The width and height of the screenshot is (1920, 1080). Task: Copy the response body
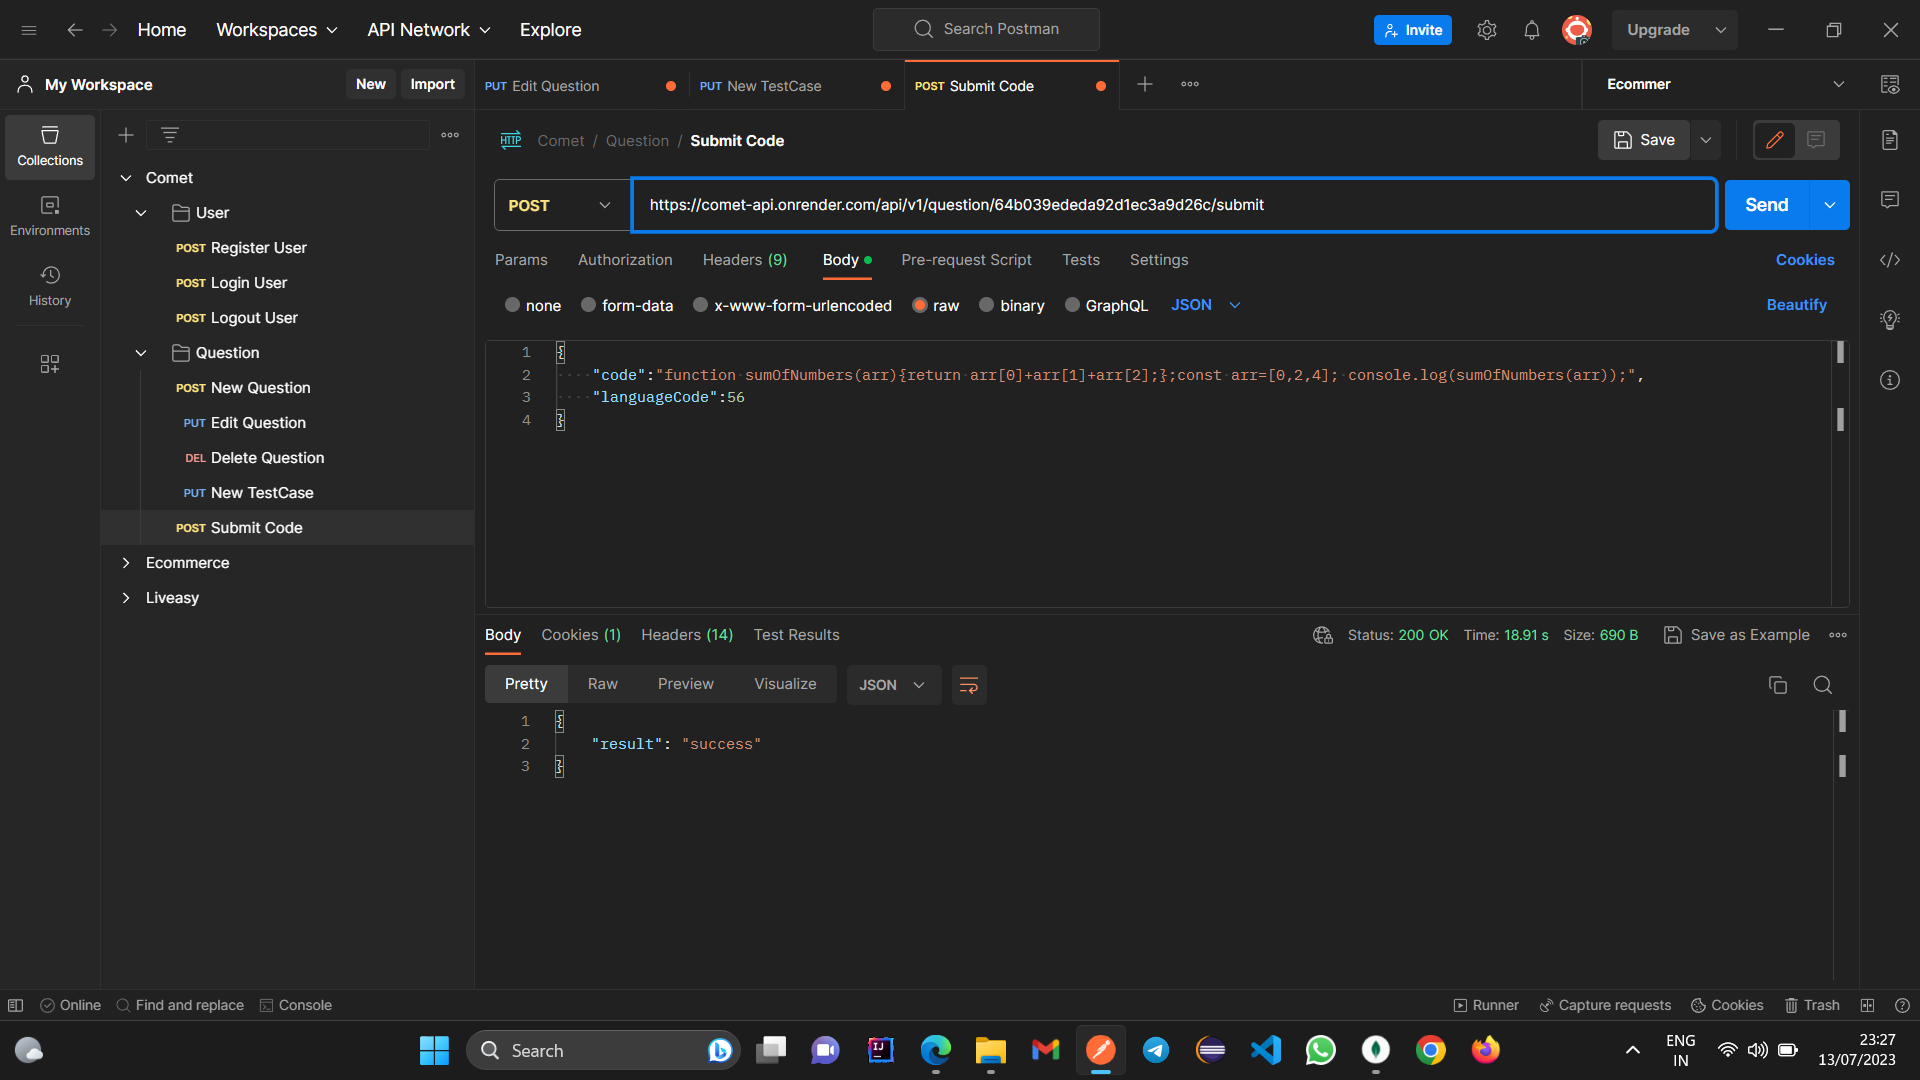click(1778, 685)
